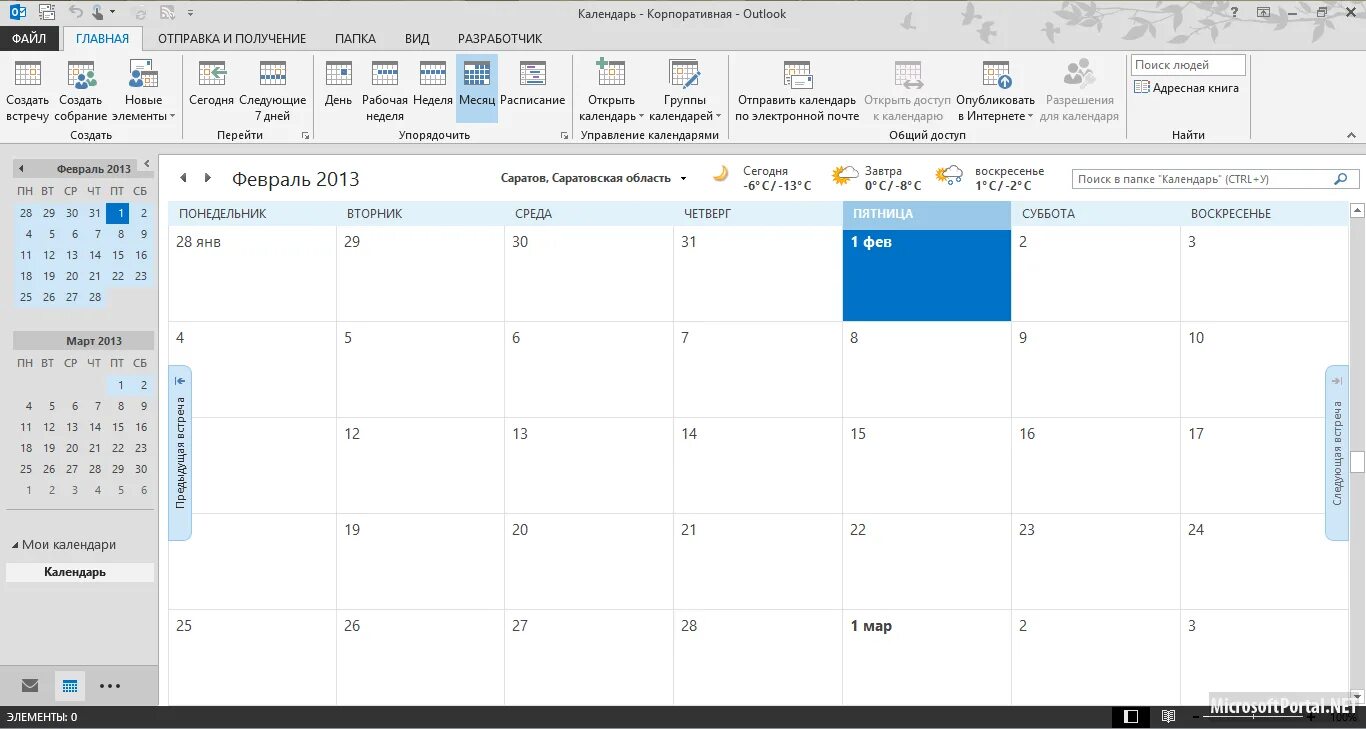
Task: Open the ОТПРАВКА И ПОЛУЧЕНИЕ tab
Action: coord(232,38)
